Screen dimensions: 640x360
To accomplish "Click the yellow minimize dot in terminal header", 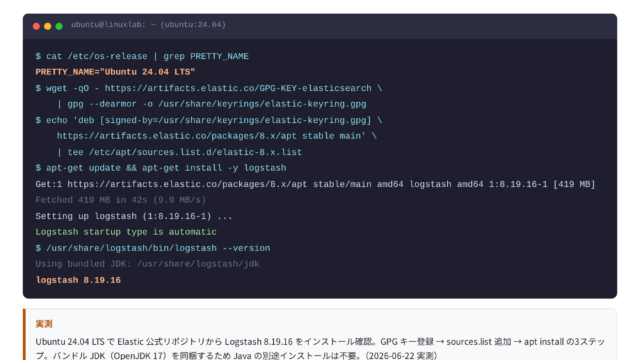I will click(x=48, y=26).
